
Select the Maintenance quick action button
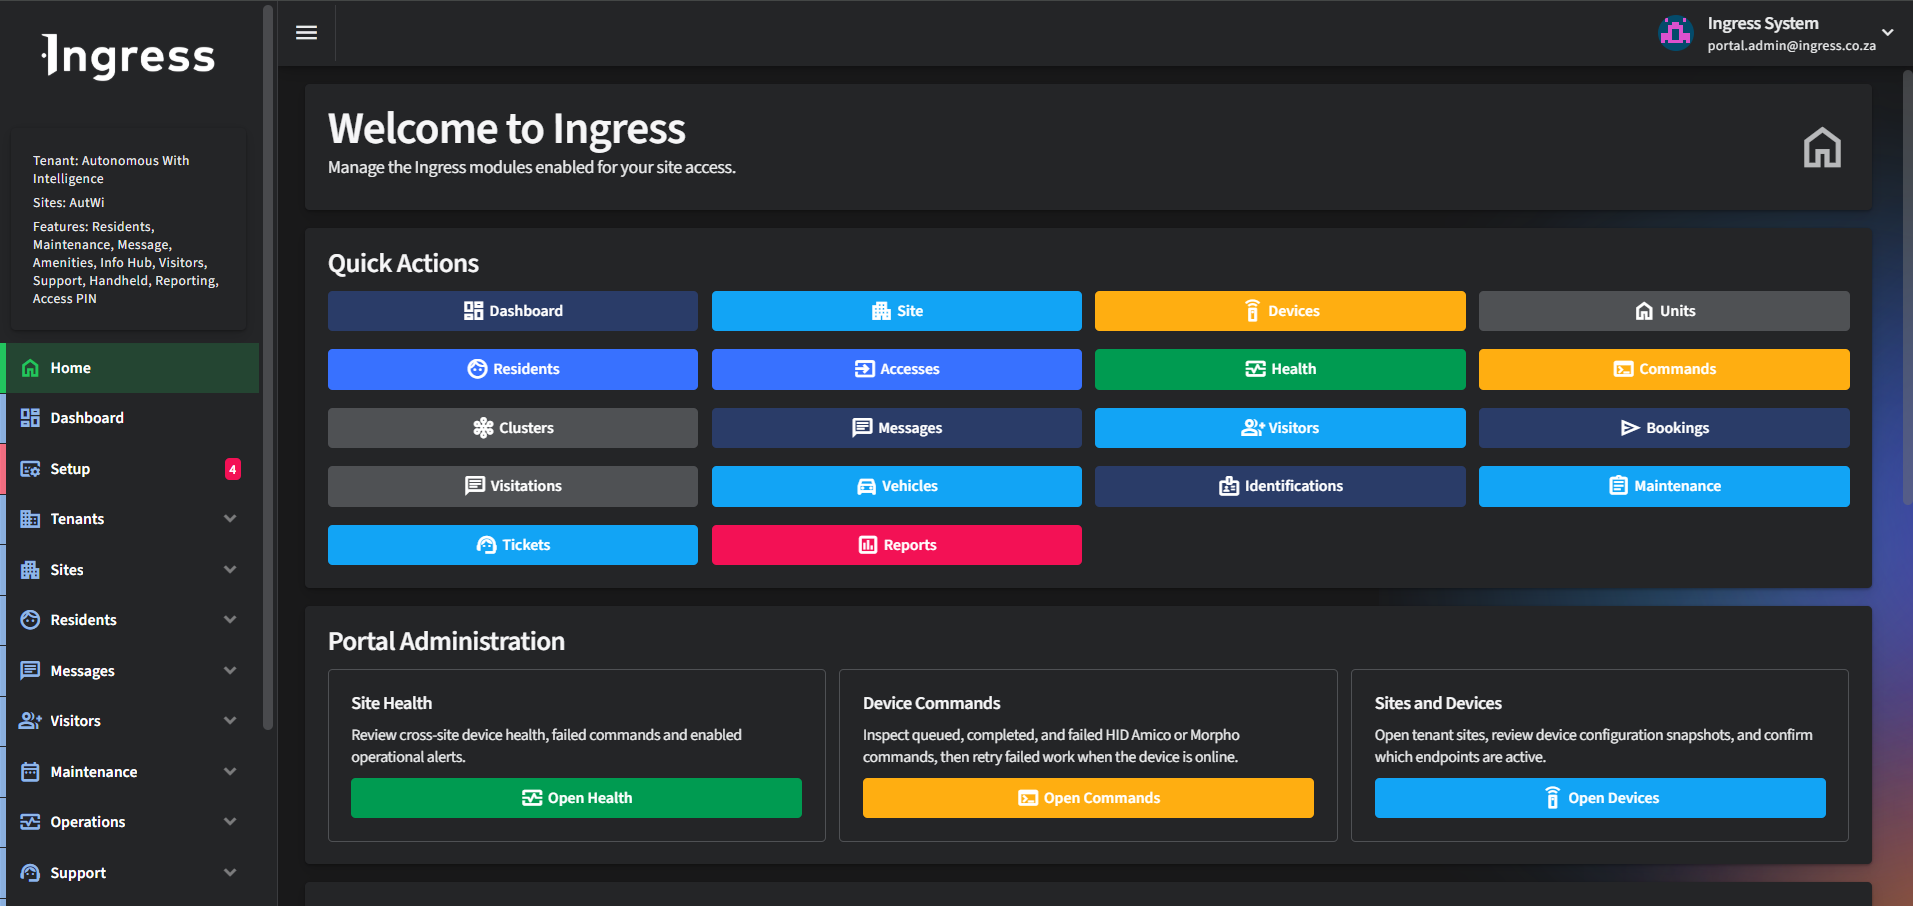(1664, 486)
